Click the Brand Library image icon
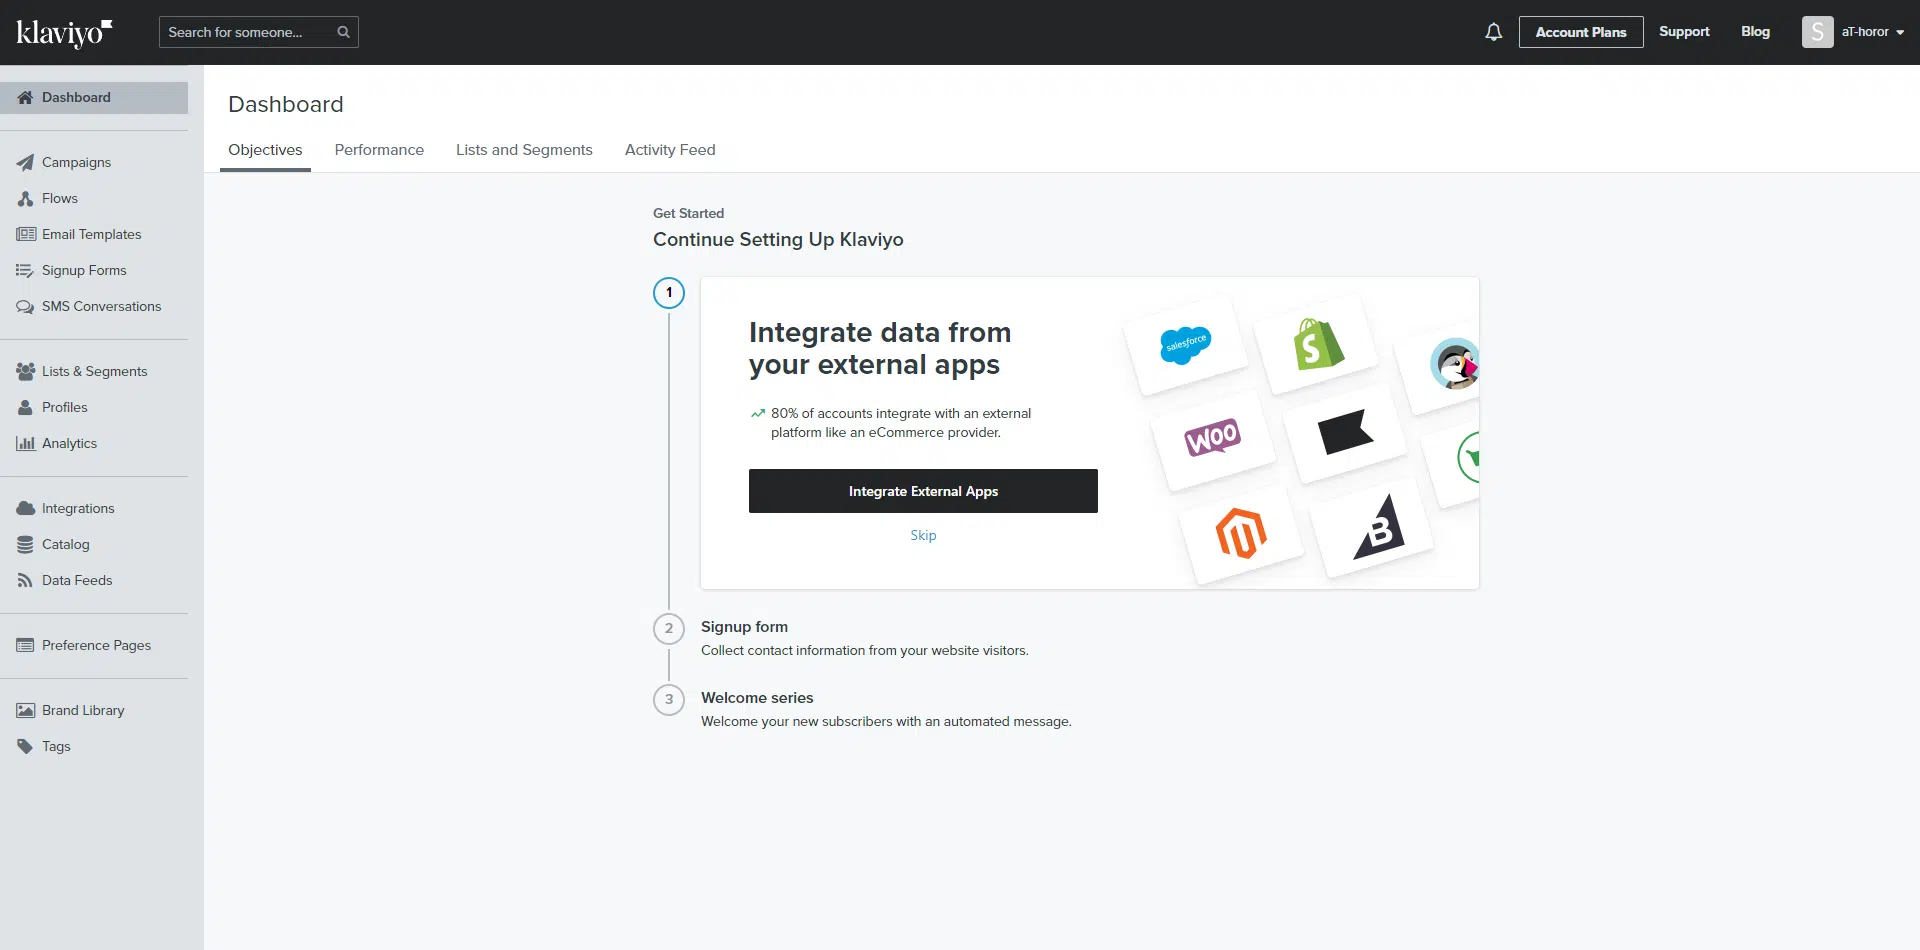Screen dimensions: 1920x950 (x=26, y=710)
